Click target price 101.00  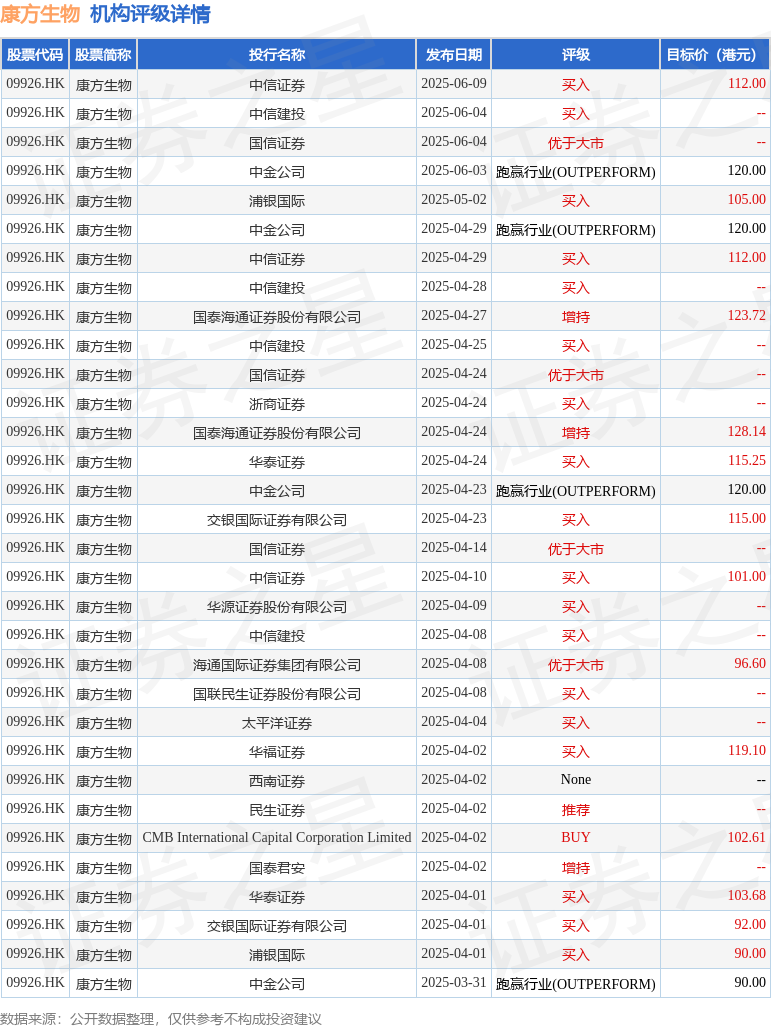point(746,577)
